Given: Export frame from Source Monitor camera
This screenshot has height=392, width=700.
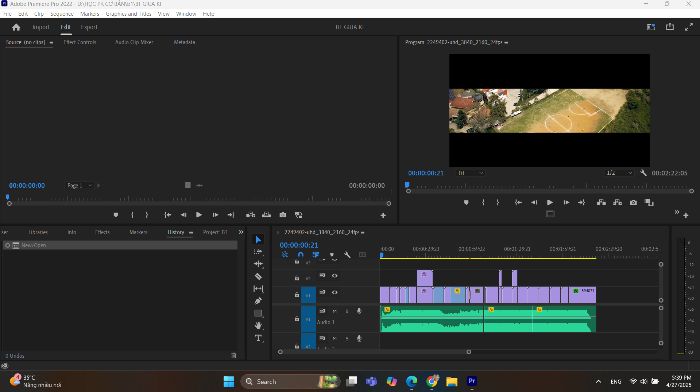Looking at the screenshot, I should coord(283,215).
